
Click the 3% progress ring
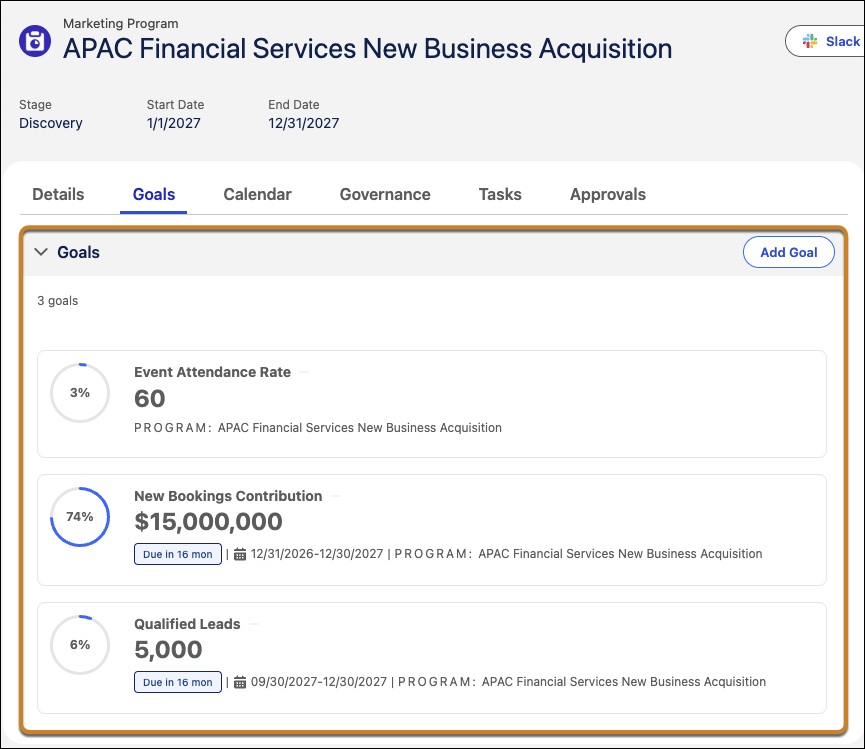(80, 393)
